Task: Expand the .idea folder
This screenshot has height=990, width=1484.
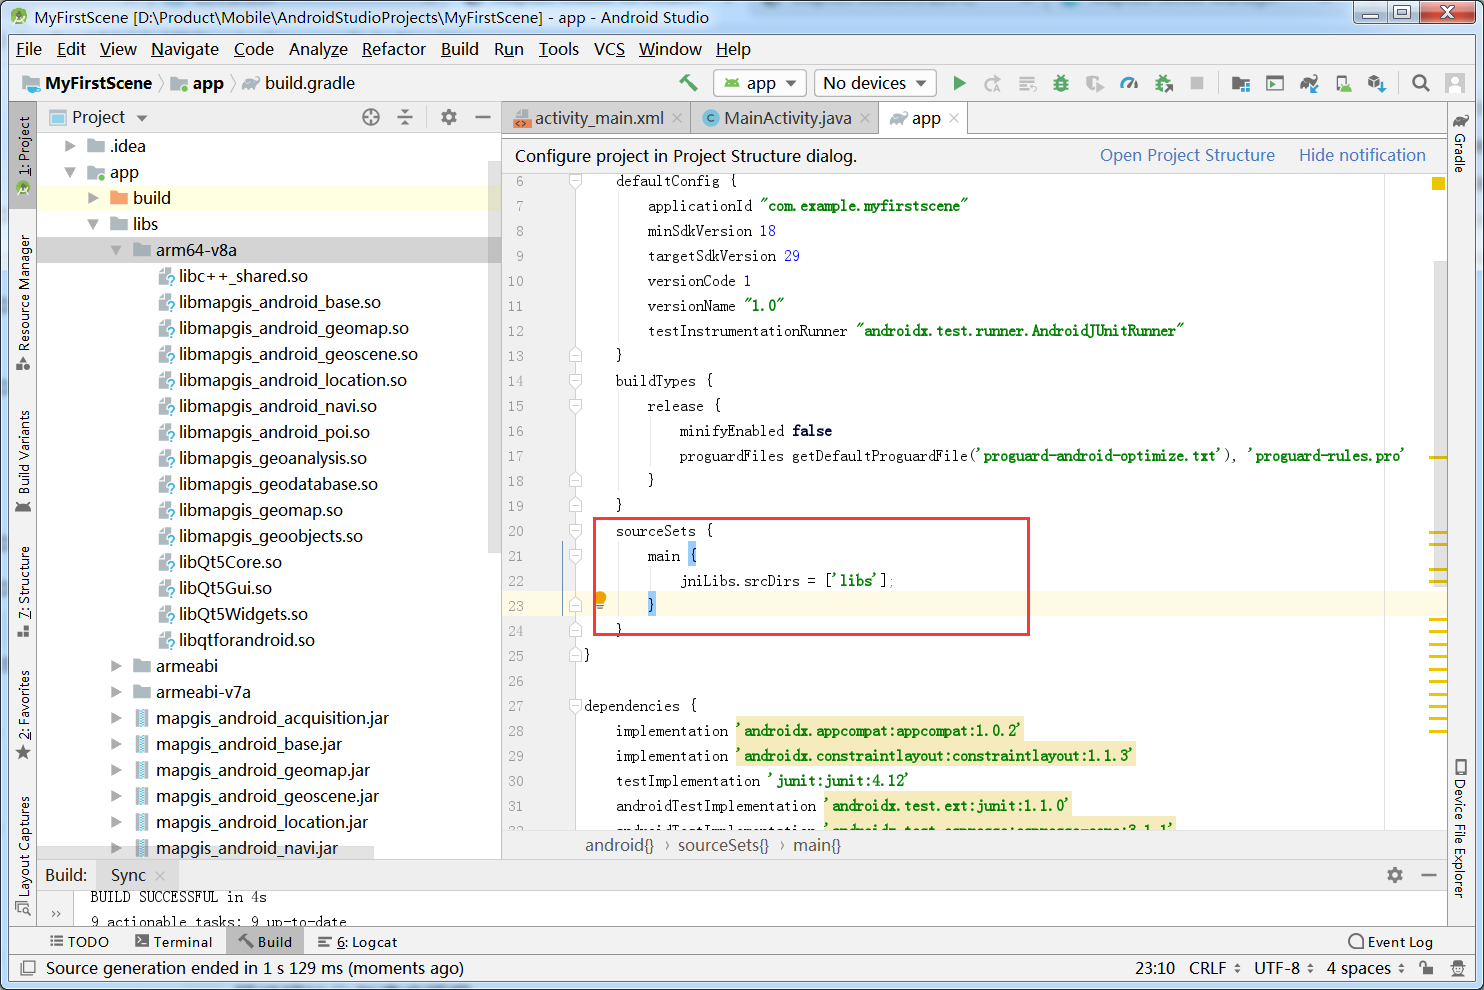Action: pyautogui.click(x=70, y=146)
